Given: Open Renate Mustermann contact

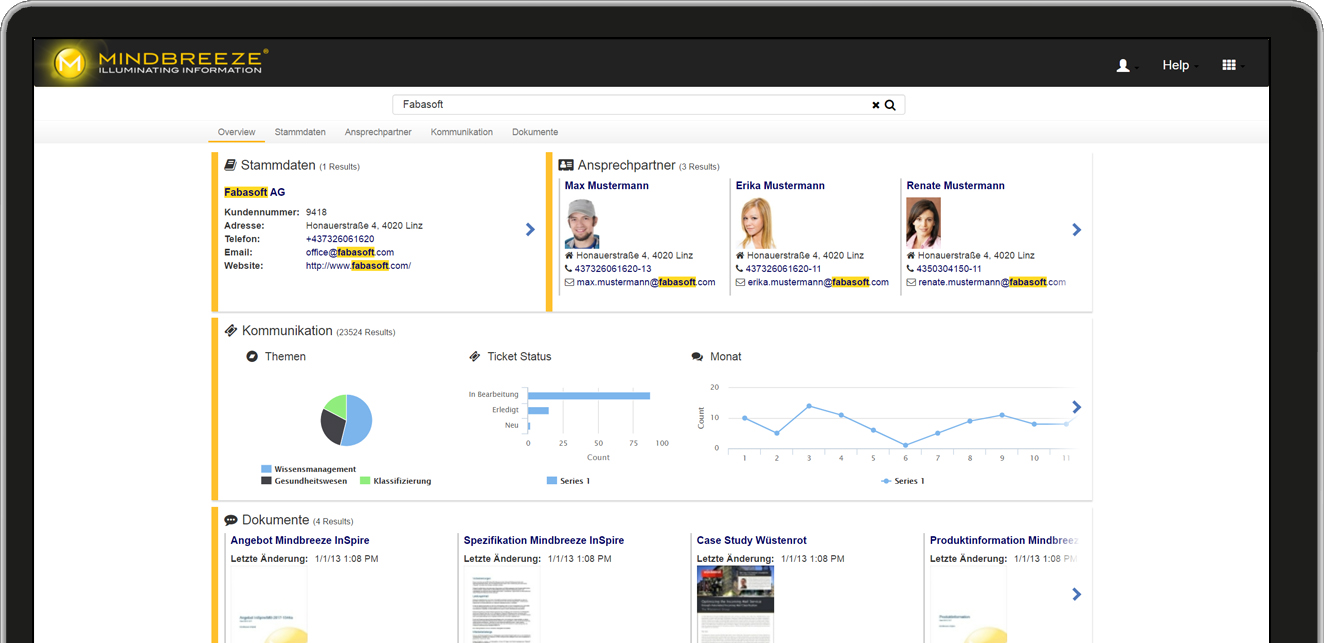Looking at the screenshot, I should point(956,186).
